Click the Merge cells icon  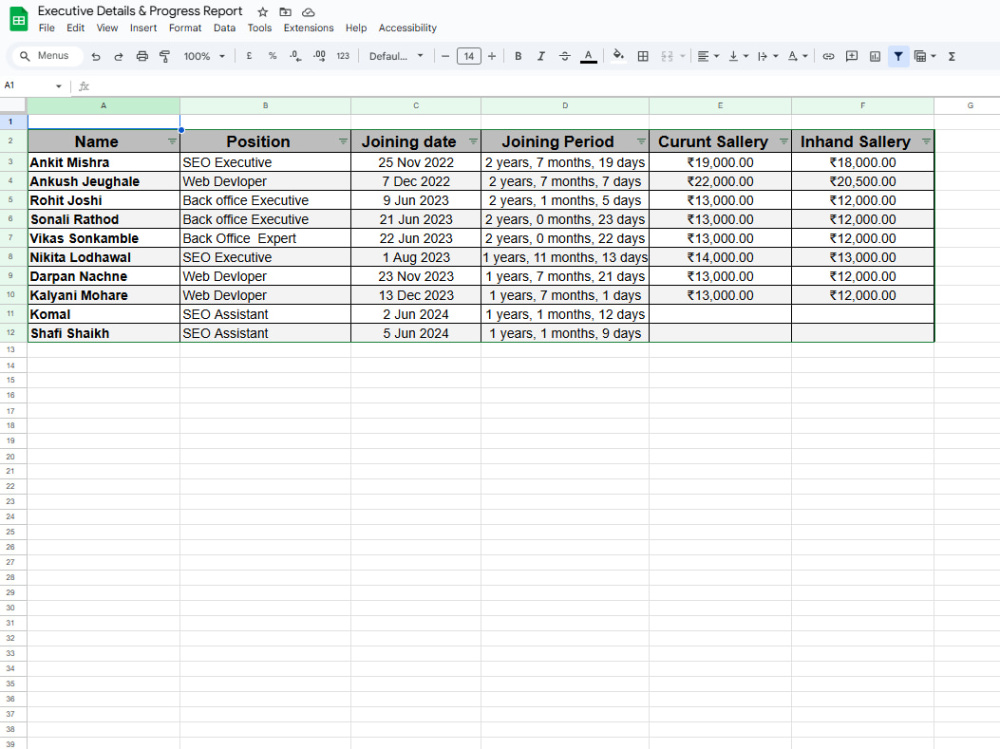point(667,56)
